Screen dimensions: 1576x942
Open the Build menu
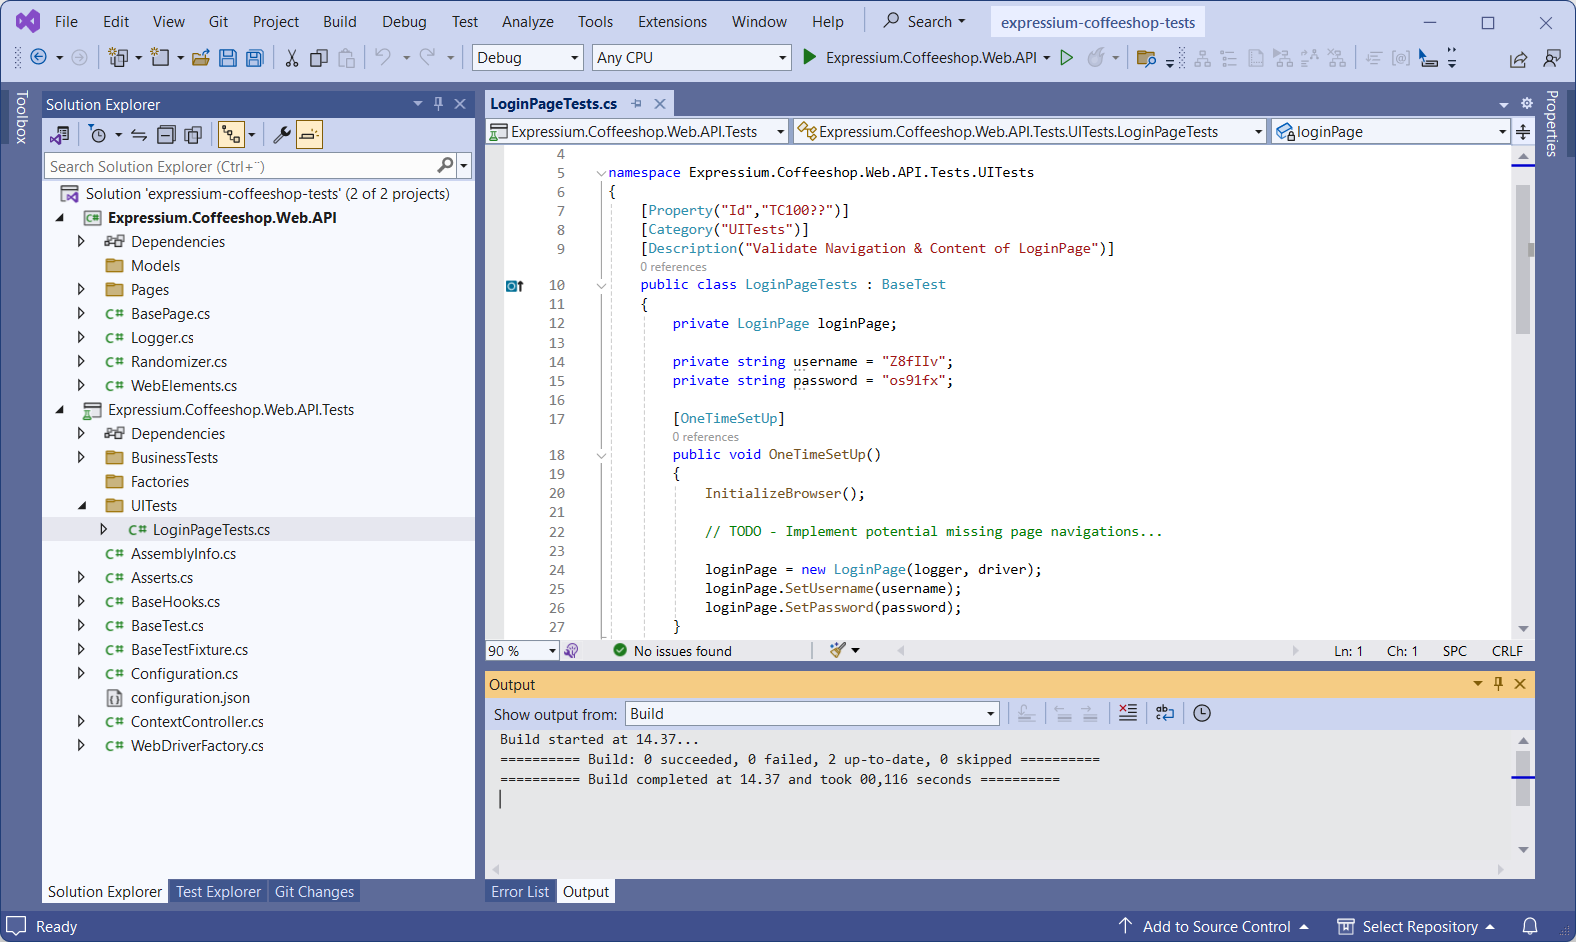(339, 22)
